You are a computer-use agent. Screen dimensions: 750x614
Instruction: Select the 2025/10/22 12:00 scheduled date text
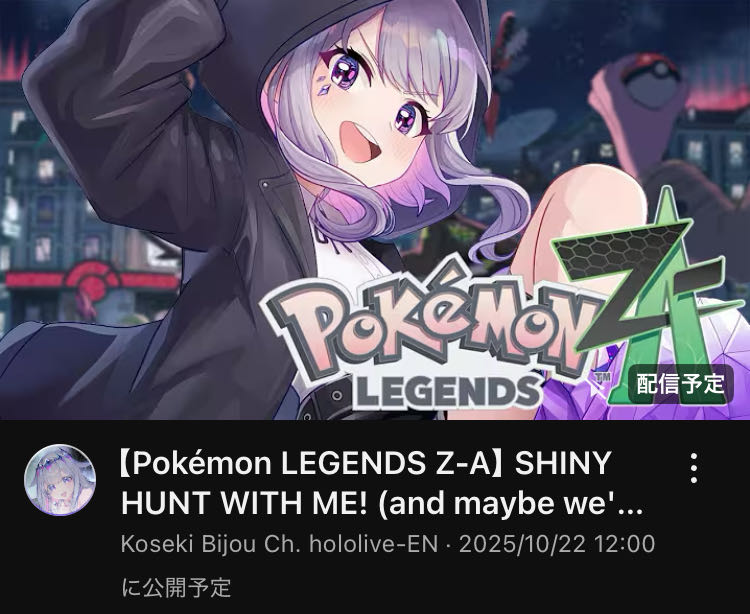(x=557, y=544)
